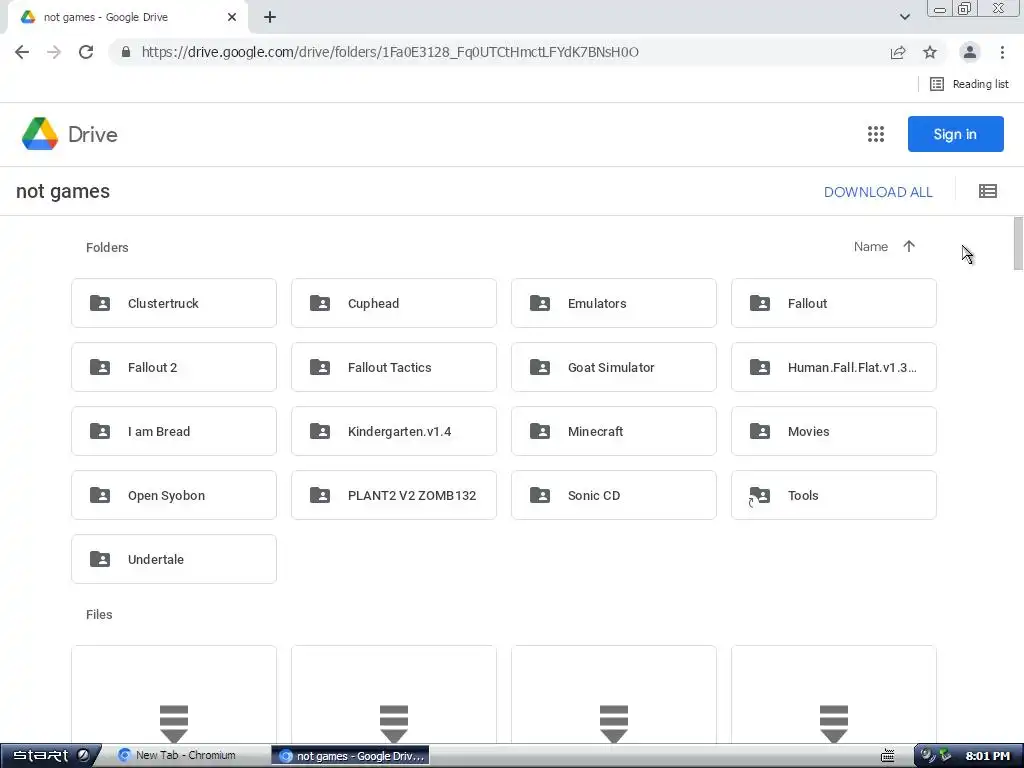Reload the current page
This screenshot has height=768, width=1024.
[x=86, y=52]
